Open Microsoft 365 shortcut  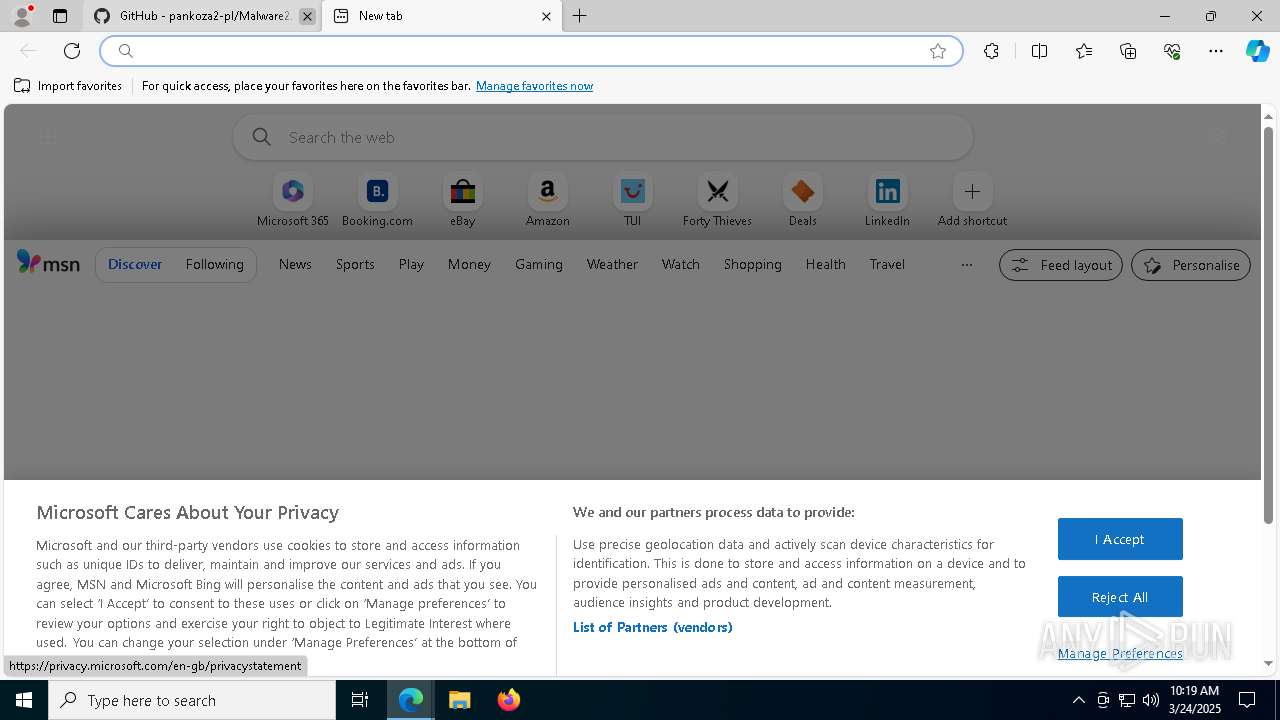pyautogui.click(x=293, y=201)
